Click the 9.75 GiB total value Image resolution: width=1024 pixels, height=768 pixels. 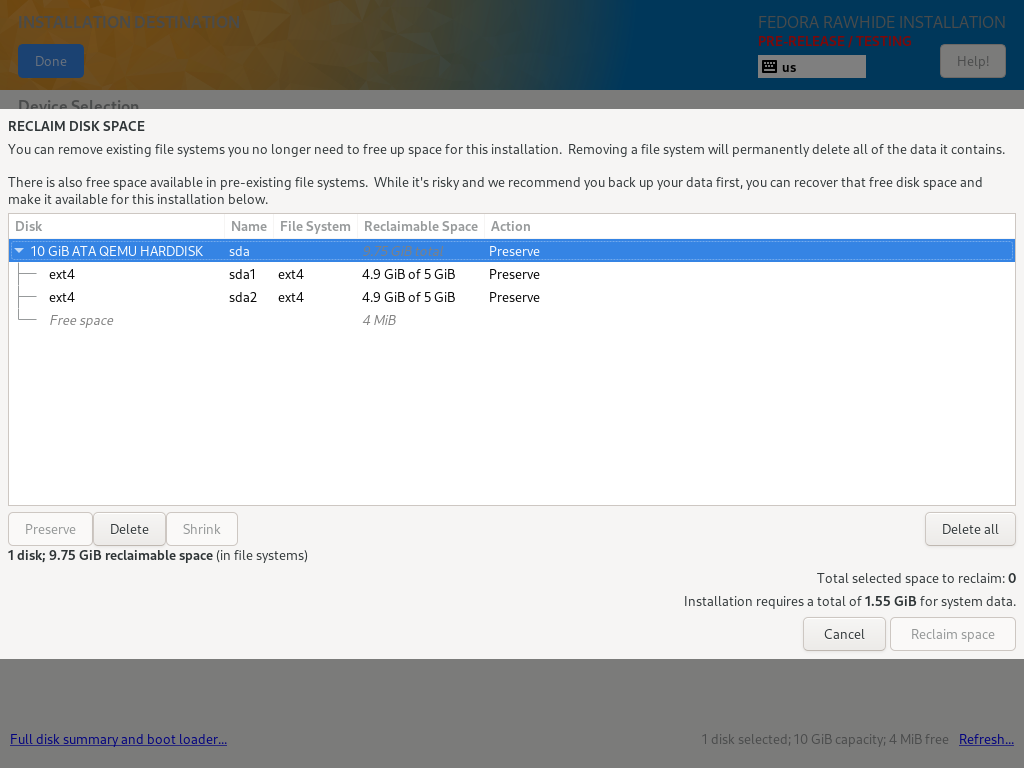pos(403,251)
